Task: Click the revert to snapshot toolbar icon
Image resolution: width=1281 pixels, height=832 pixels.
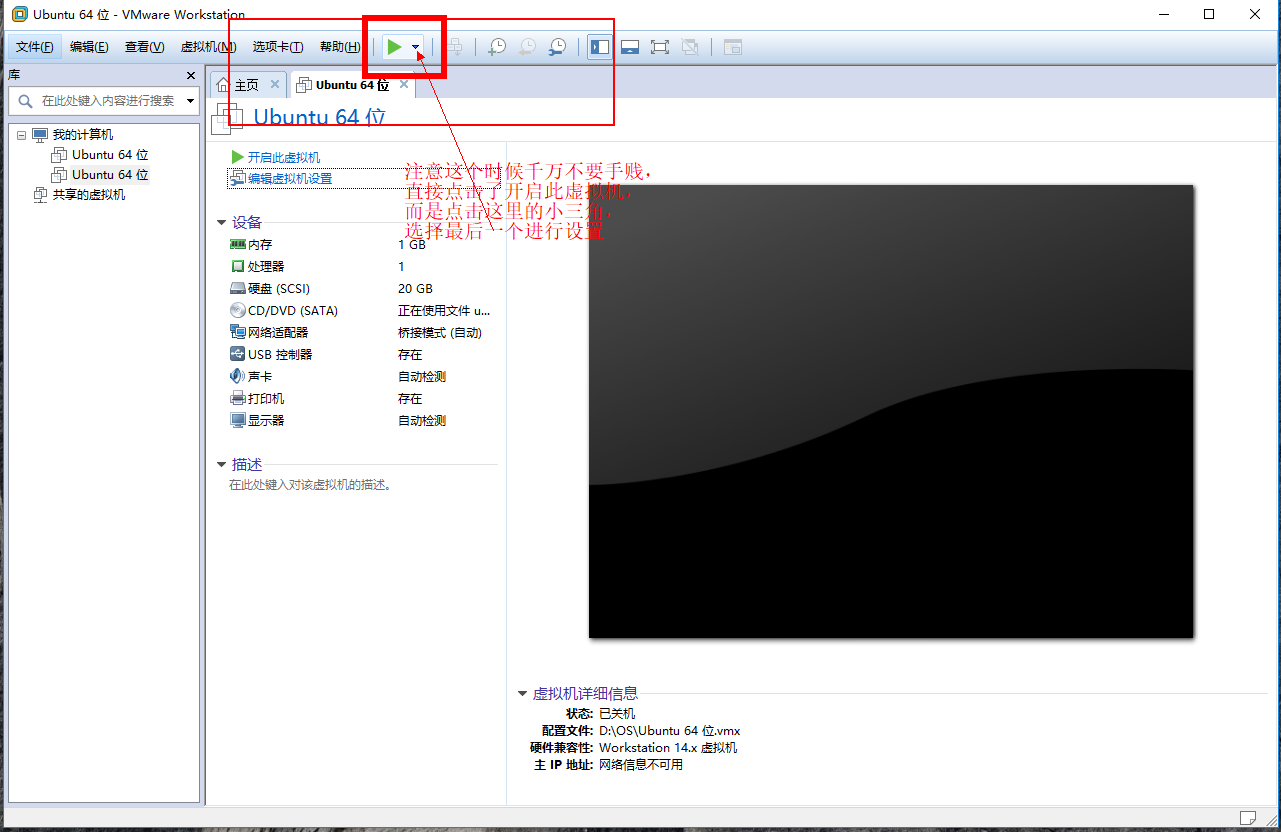Action: pos(527,47)
